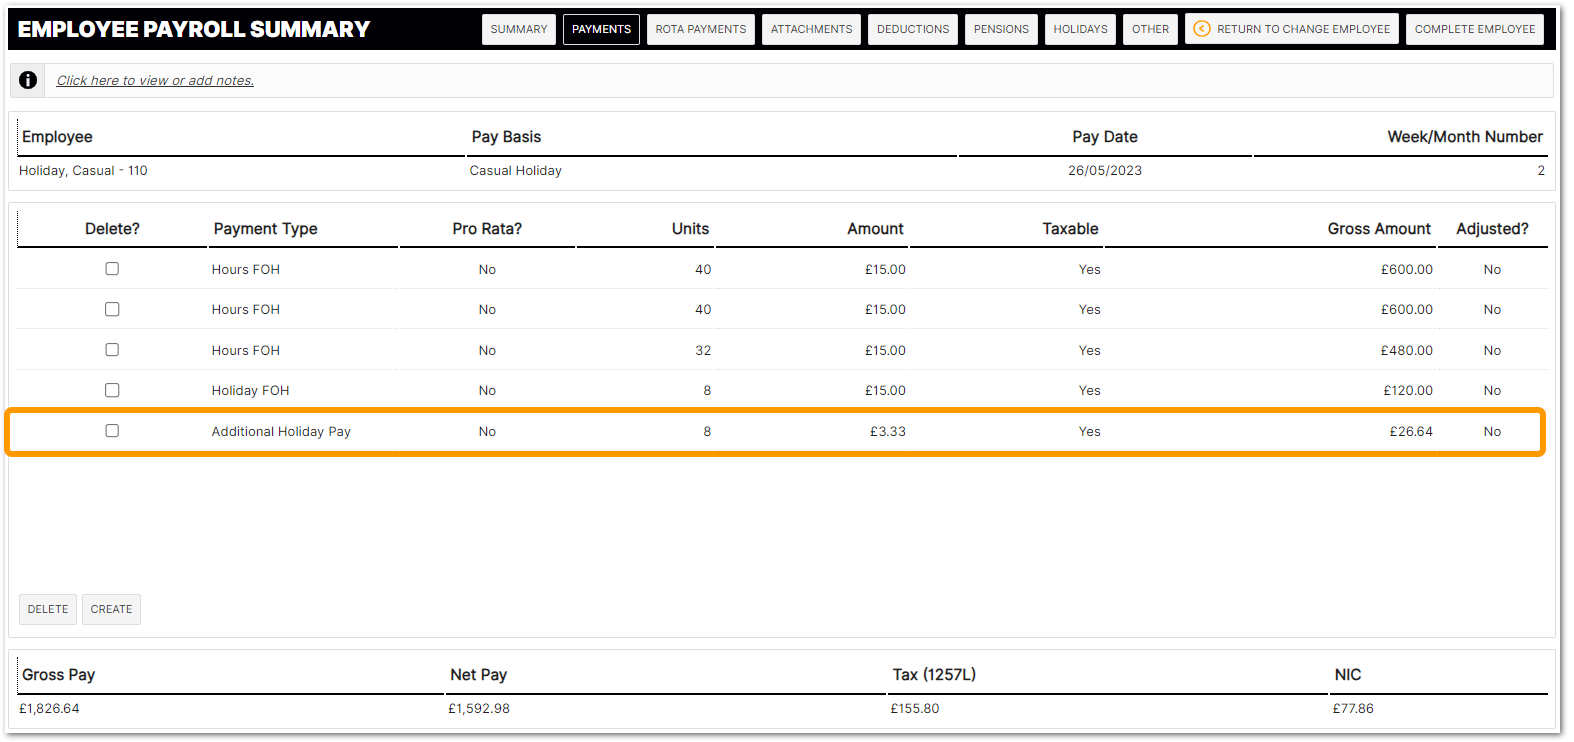This screenshot has height=742, width=1574.
Task: Open the Attachments tab
Action: (x=811, y=29)
